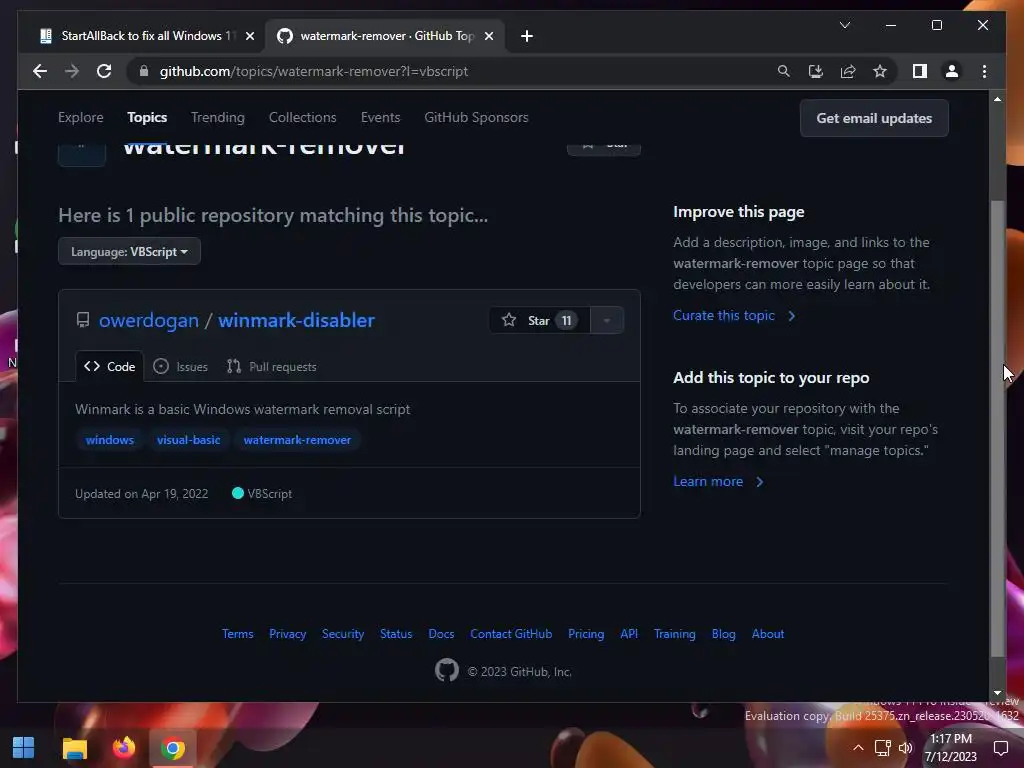Image resolution: width=1024 pixels, height=768 pixels.
Task: Open the Chrome profile icon
Action: click(x=952, y=71)
